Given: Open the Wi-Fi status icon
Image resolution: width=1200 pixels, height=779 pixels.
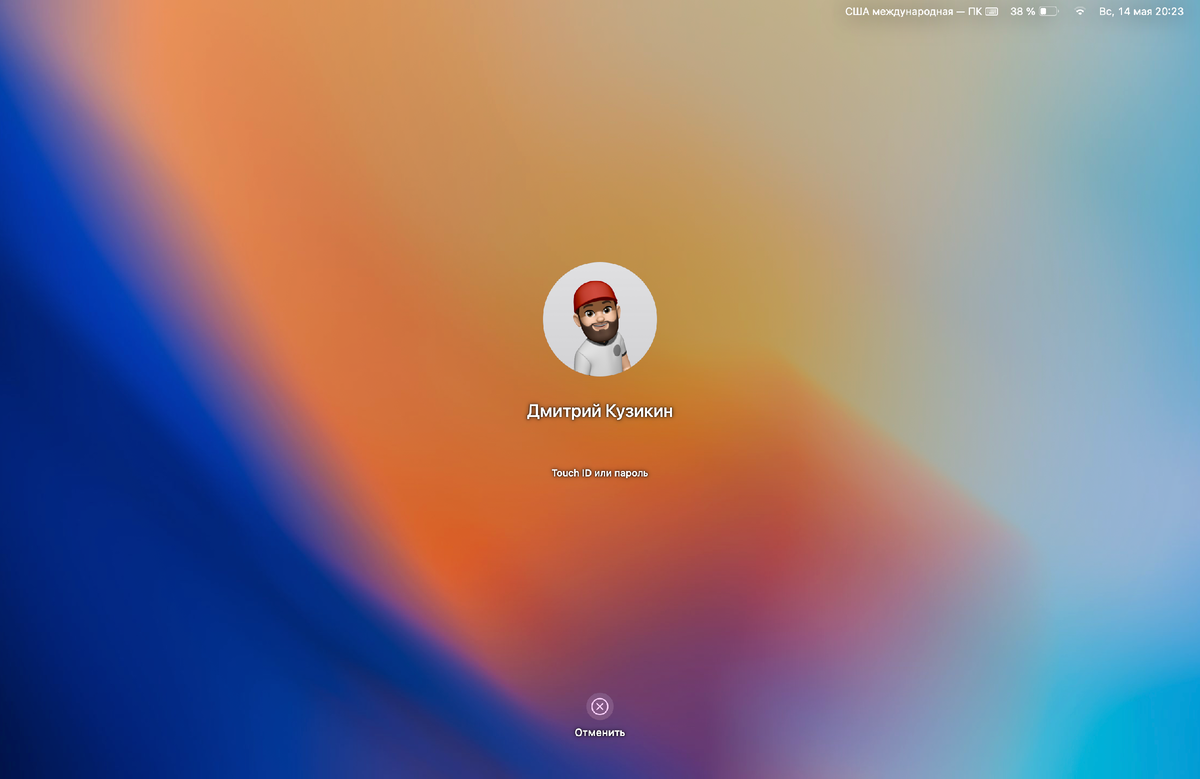Looking at the screenshot, I should [x=1080, y=11].
